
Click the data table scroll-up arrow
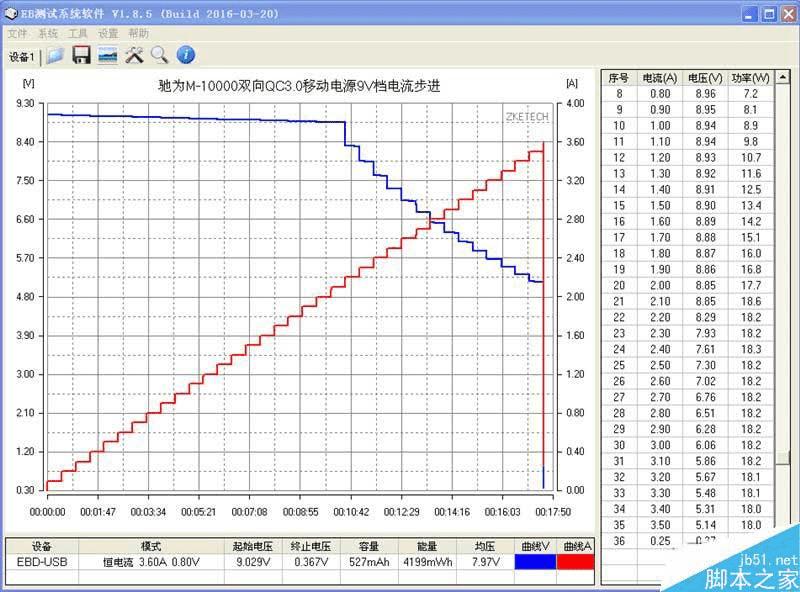[x=782, y=77]
